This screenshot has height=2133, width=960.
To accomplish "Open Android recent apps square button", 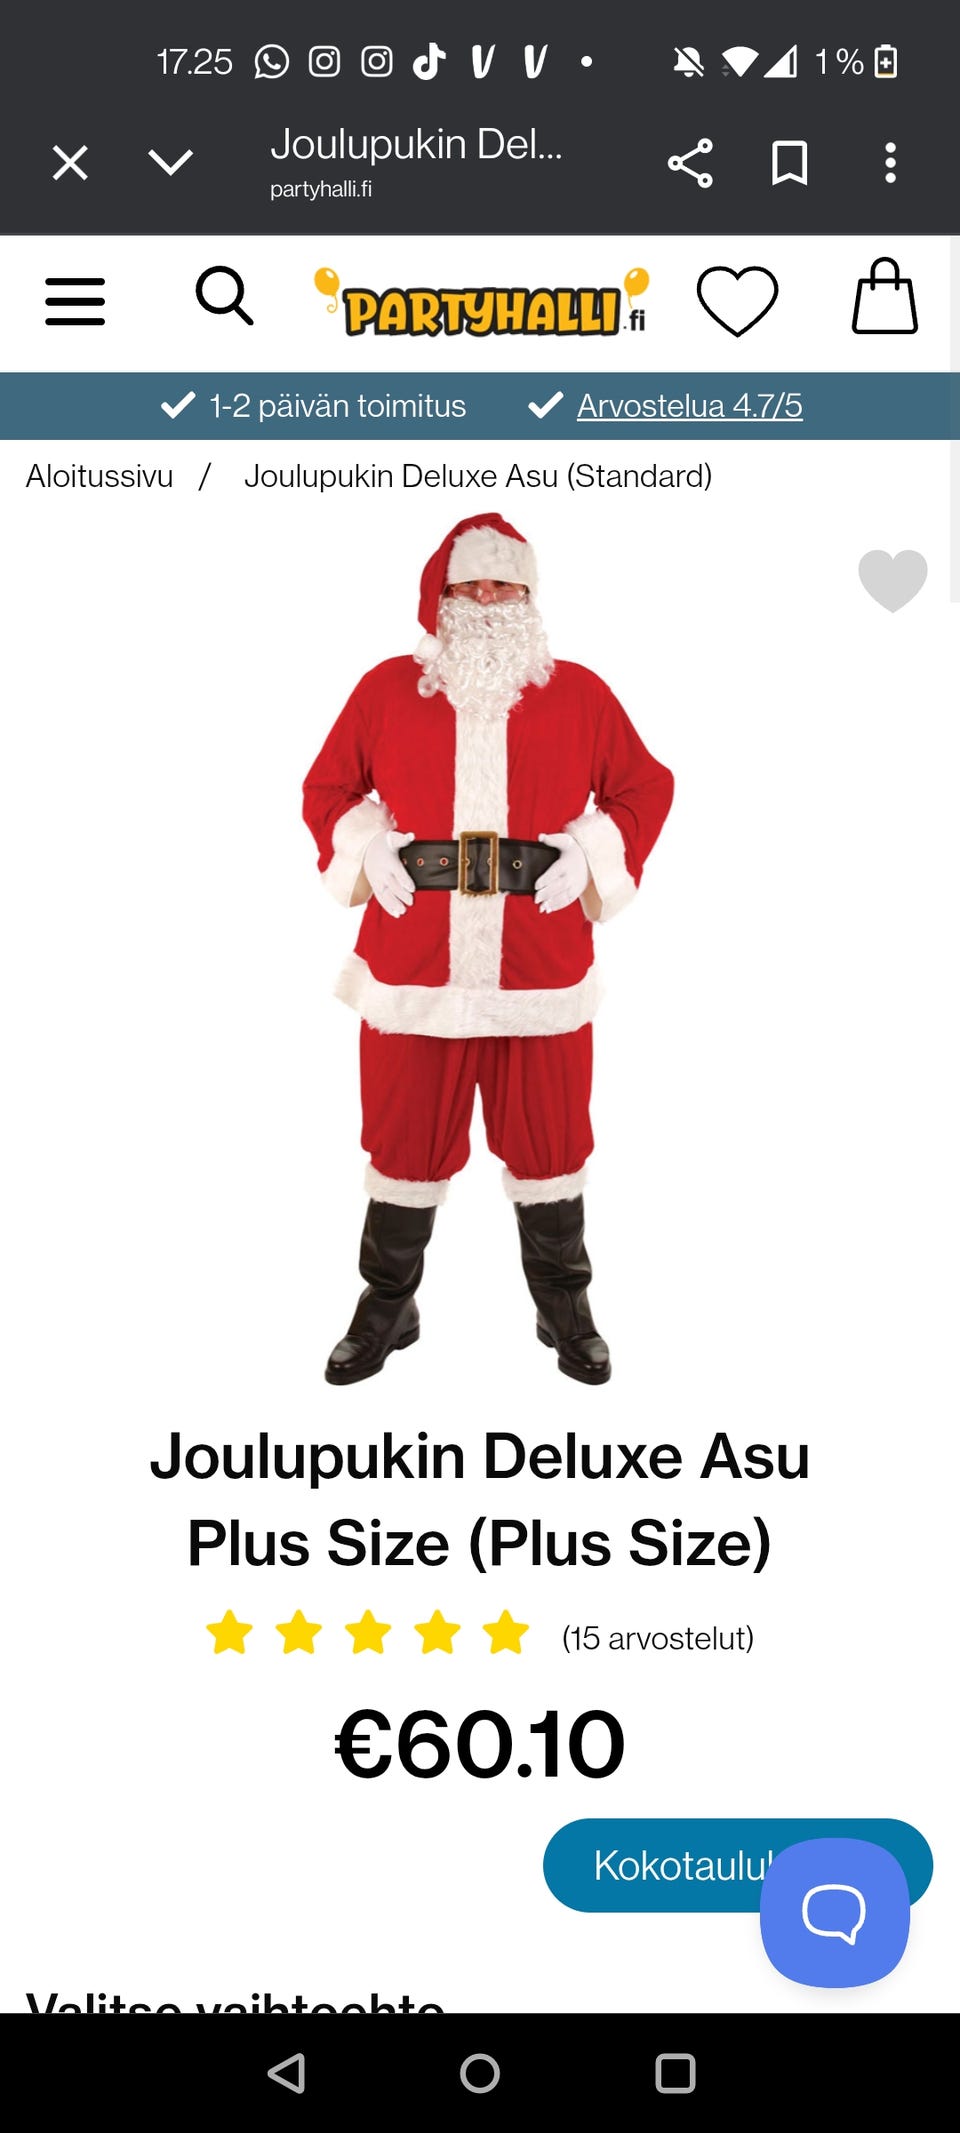I will 675,2073.
